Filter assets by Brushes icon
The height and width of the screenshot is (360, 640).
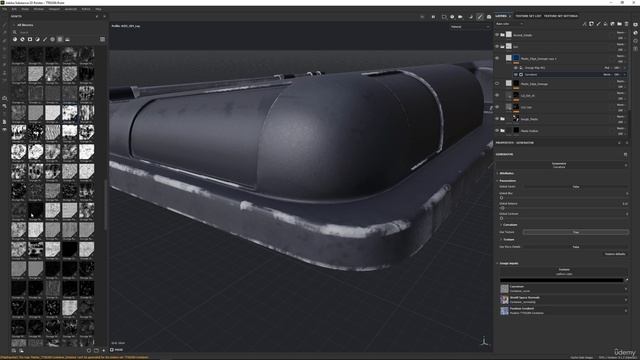tap(45, 40)
